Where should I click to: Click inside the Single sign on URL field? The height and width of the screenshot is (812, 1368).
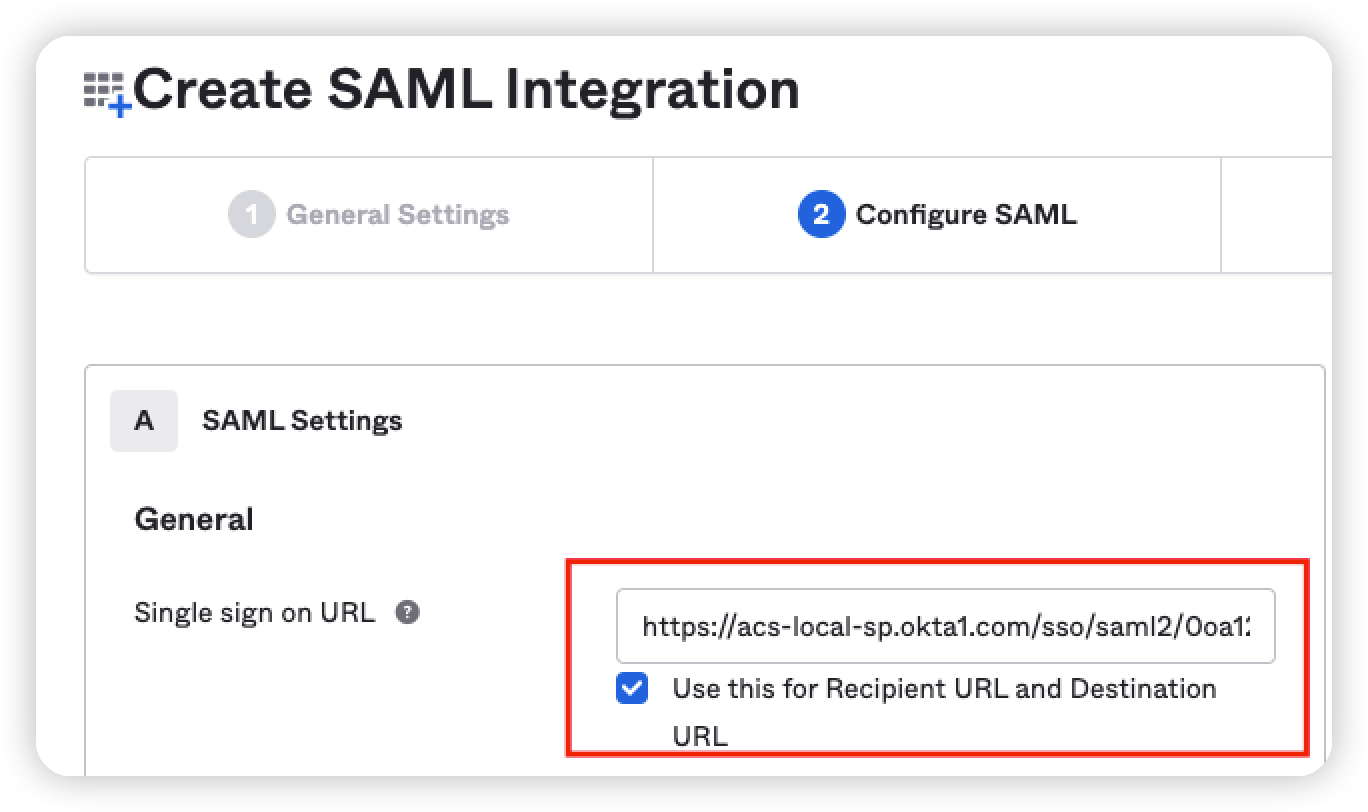[945, 626]
